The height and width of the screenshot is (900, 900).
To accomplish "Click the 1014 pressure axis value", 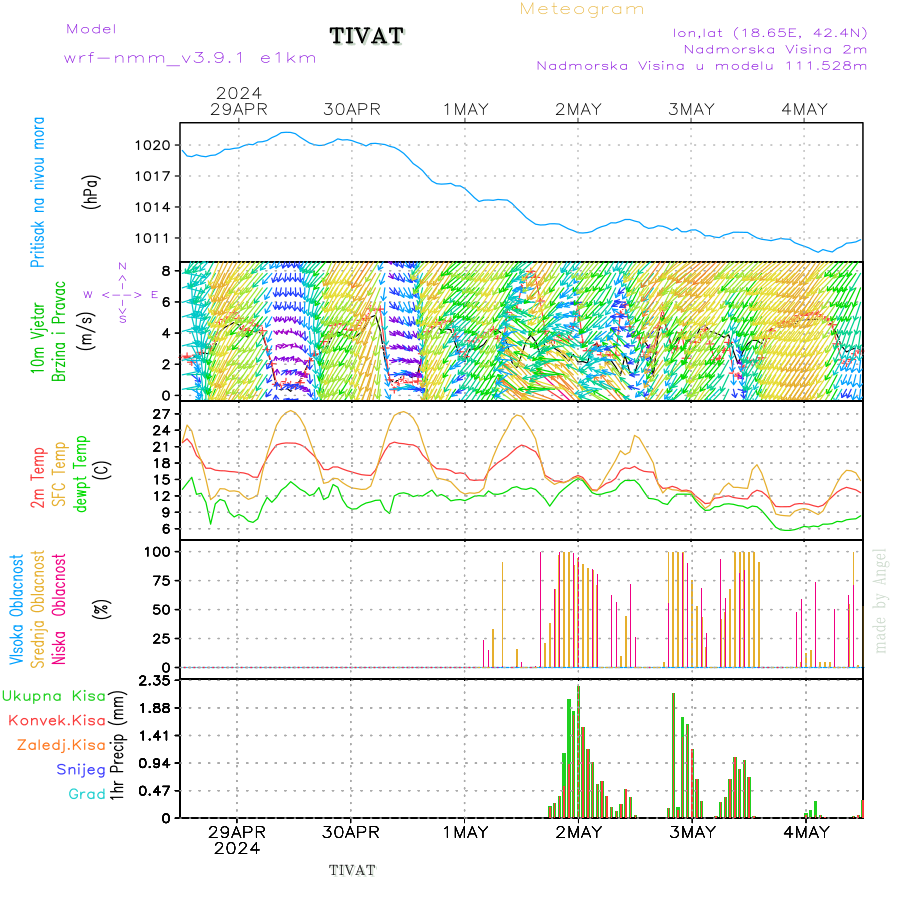I will pos(153,207).
